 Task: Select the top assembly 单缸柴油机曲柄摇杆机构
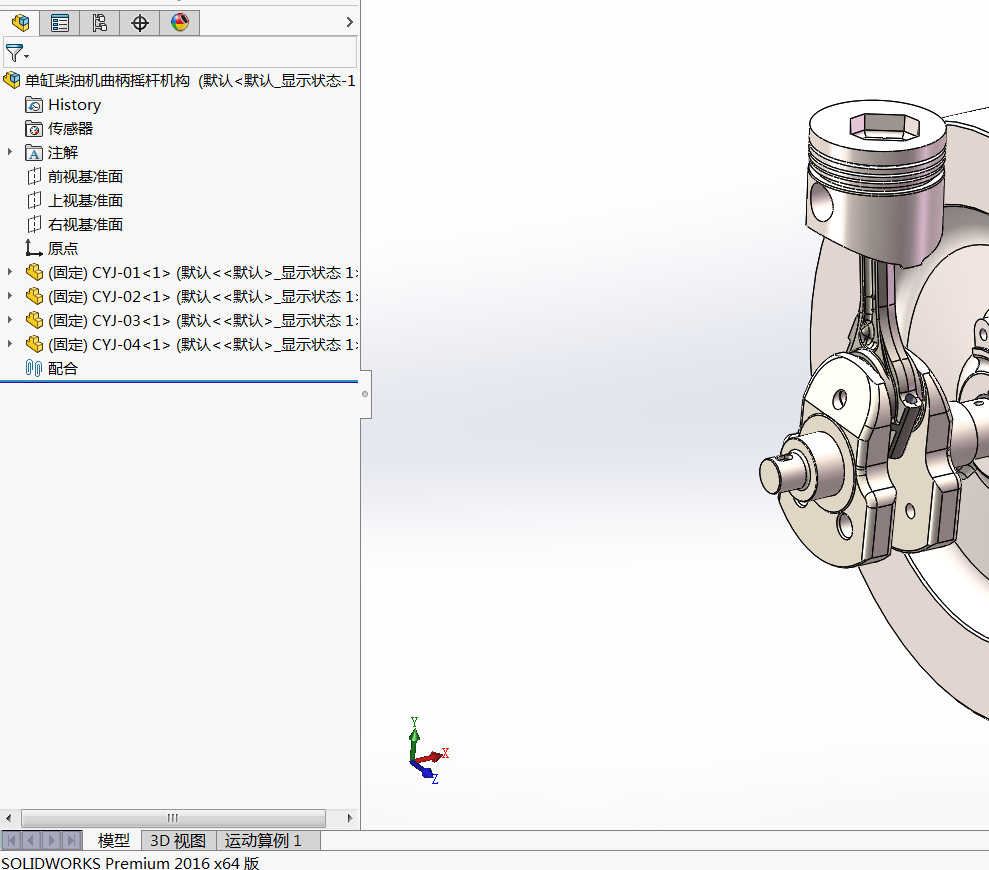pyautogui.click(x=189, y=81)
